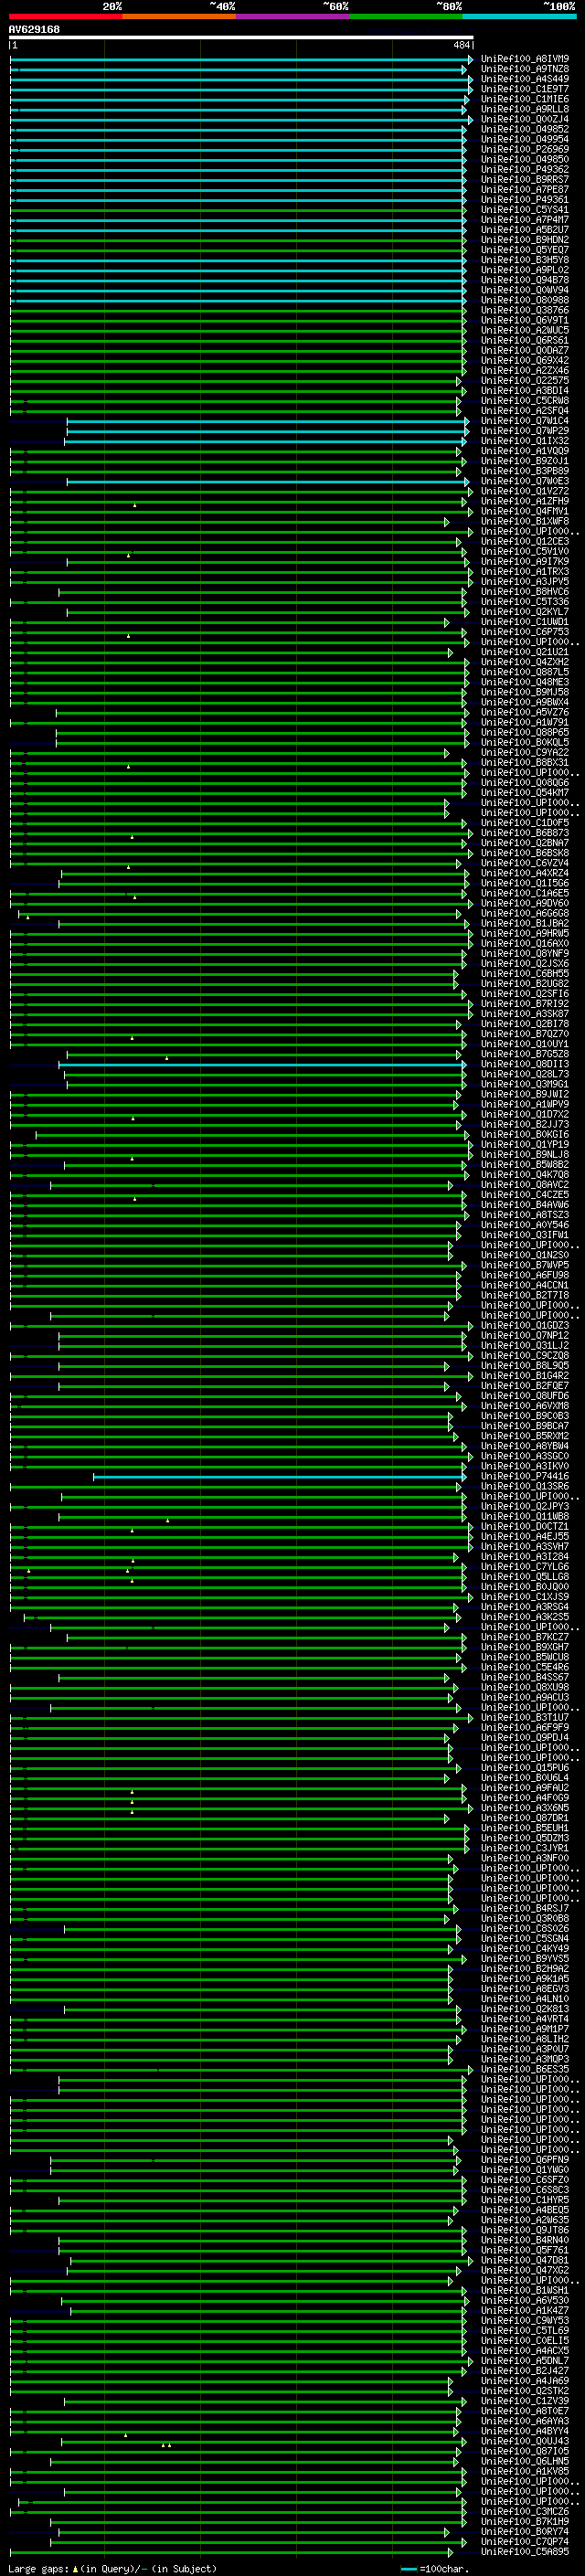
Task: Click the cyan alignment bar for UniRef100_Q8DII3
Action: click(263, 1064)
